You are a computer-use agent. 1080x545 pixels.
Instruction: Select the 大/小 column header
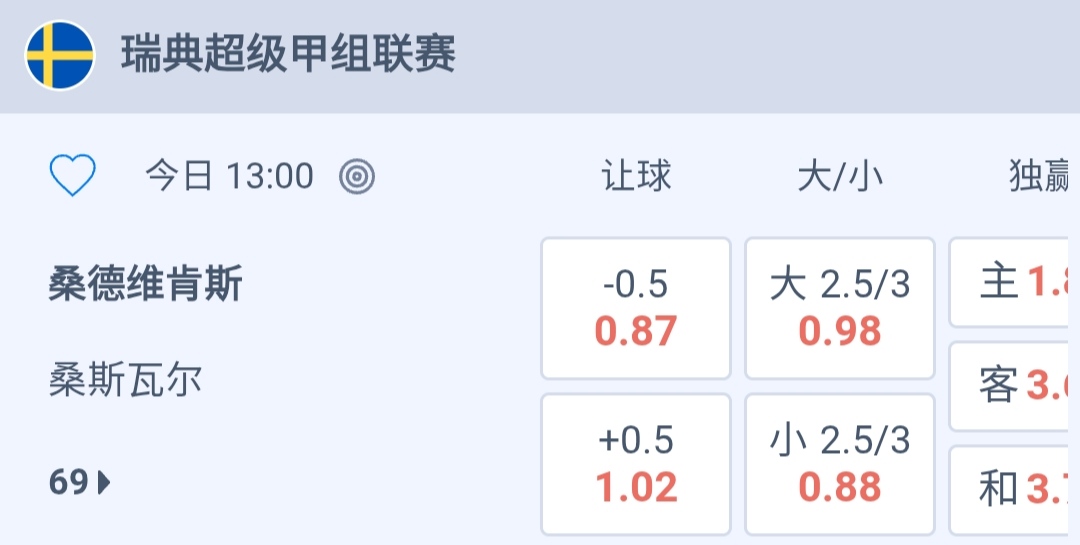pyautogui.click(x=840, y=177)
